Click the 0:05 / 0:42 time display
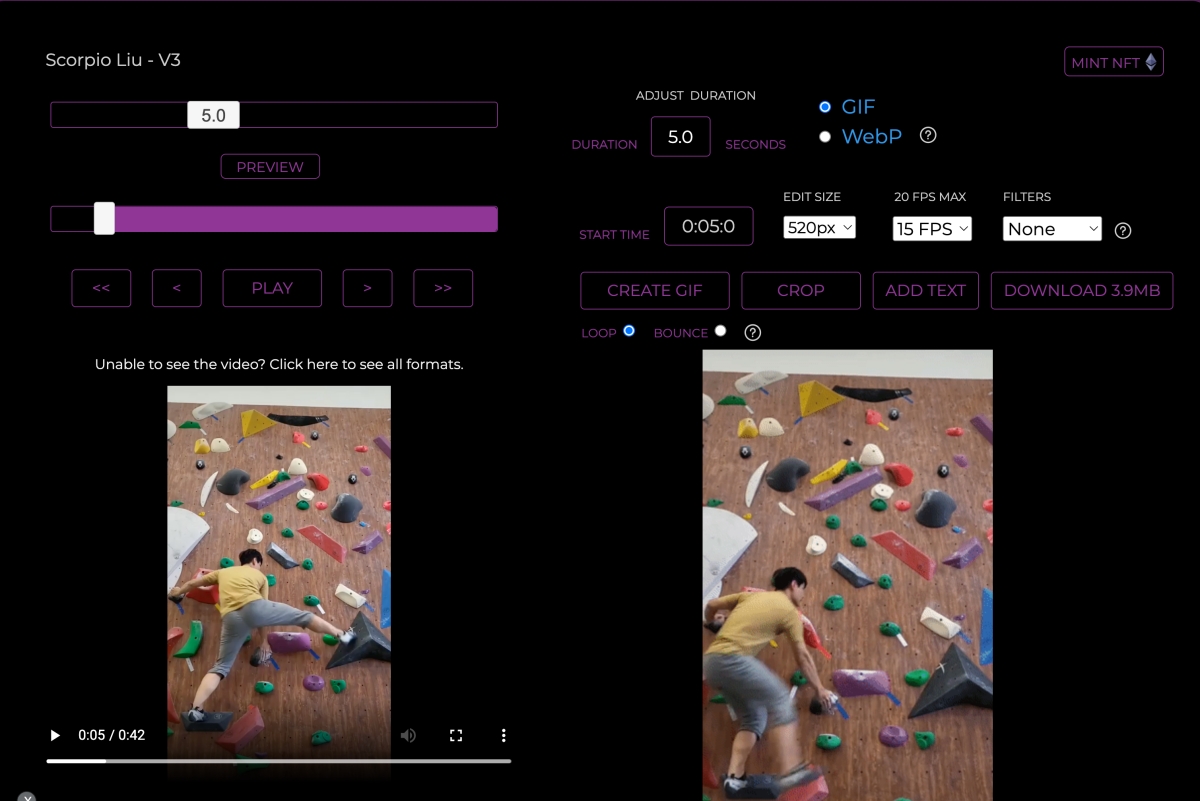Image resolution: width=1200 pixels, height=801 pixels. 112,735
